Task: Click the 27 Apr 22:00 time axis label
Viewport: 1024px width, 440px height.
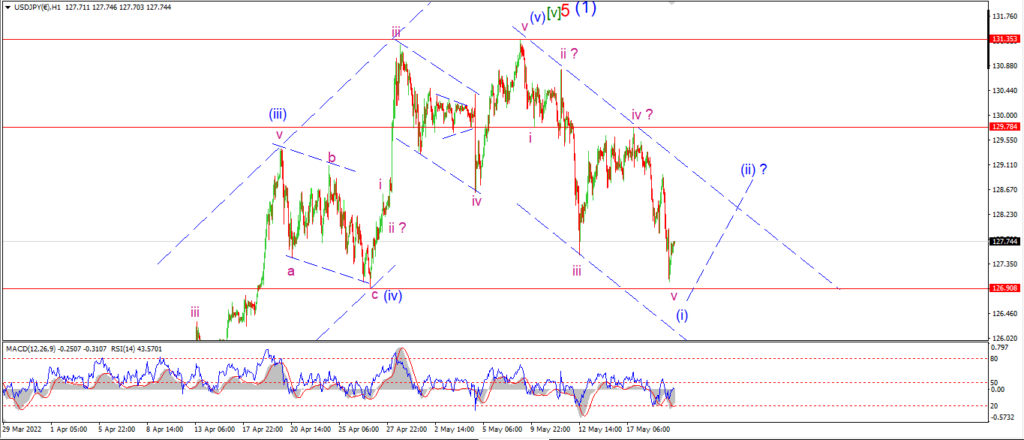Action: [407, 430]
